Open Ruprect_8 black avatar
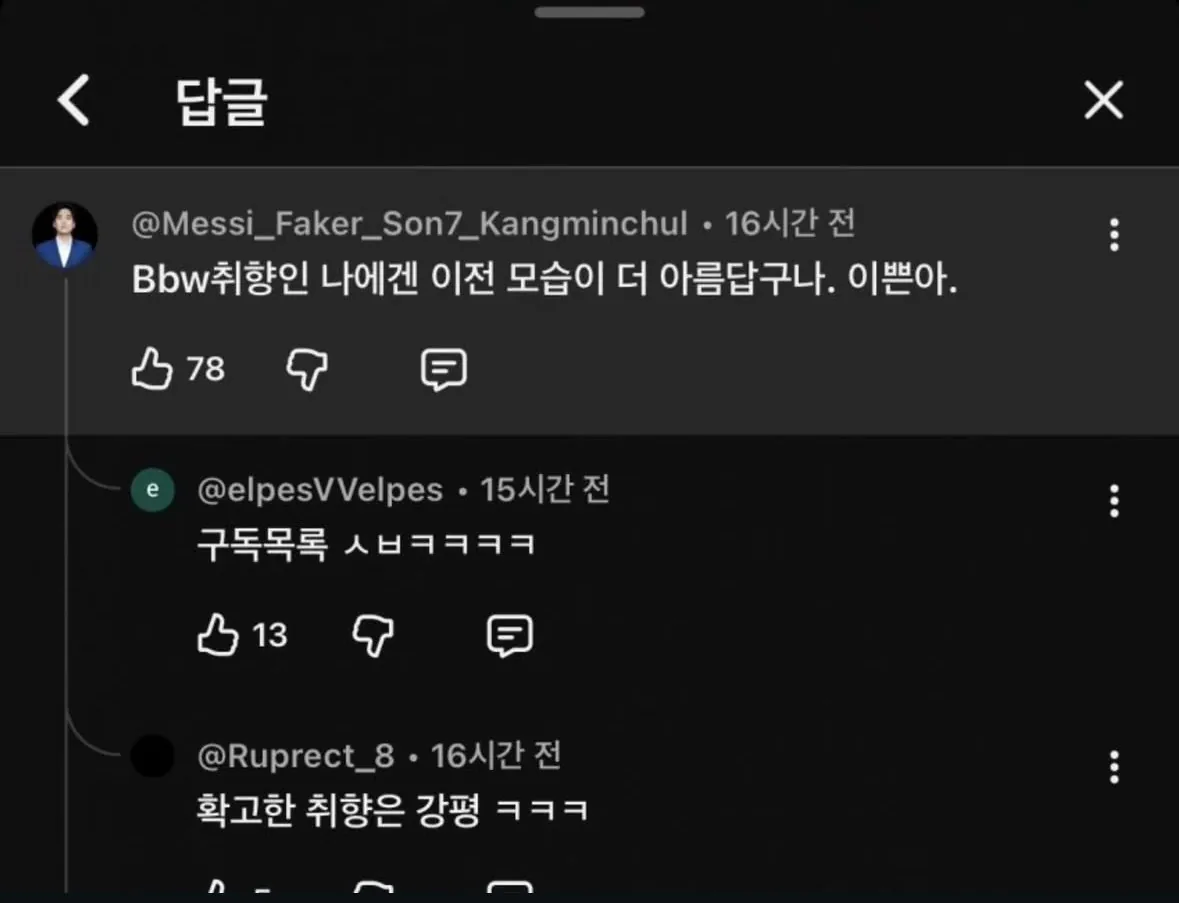This screenshot has width=1179, height=903. point(153,756)
